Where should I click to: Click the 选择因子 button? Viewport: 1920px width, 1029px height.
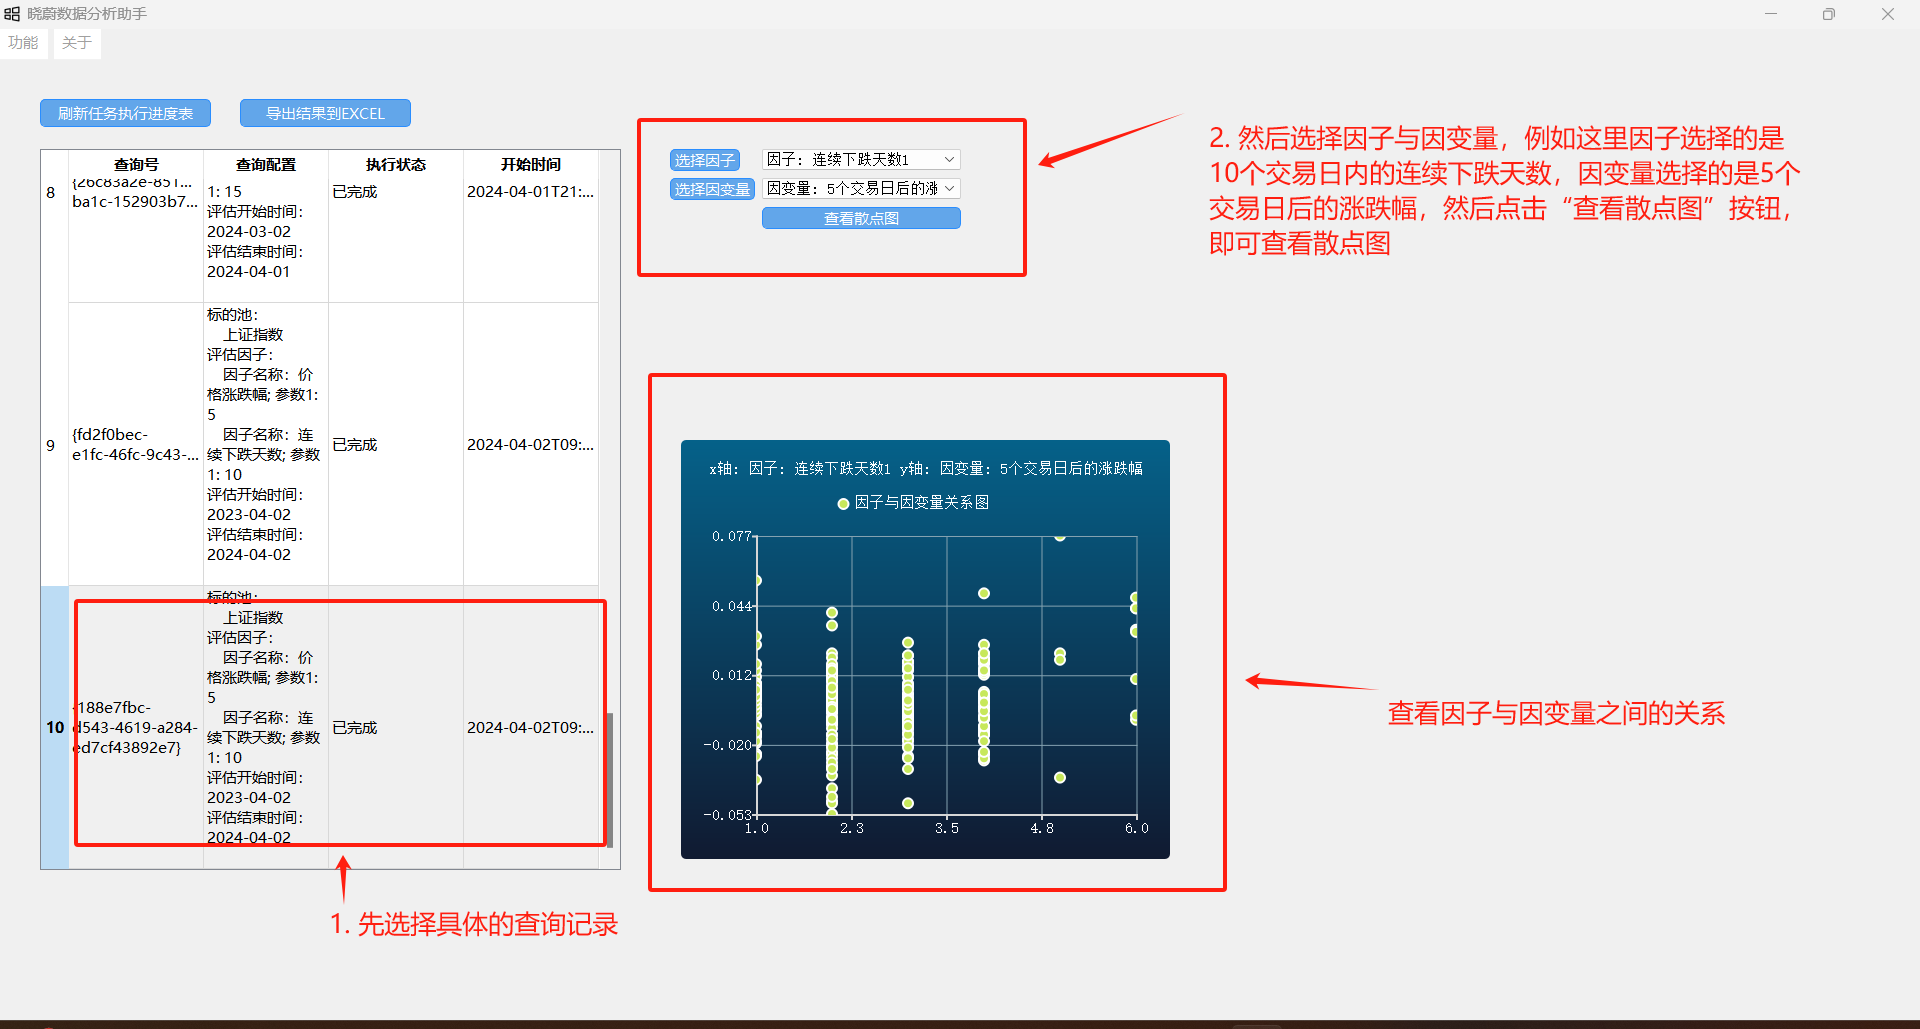(704, 160)
